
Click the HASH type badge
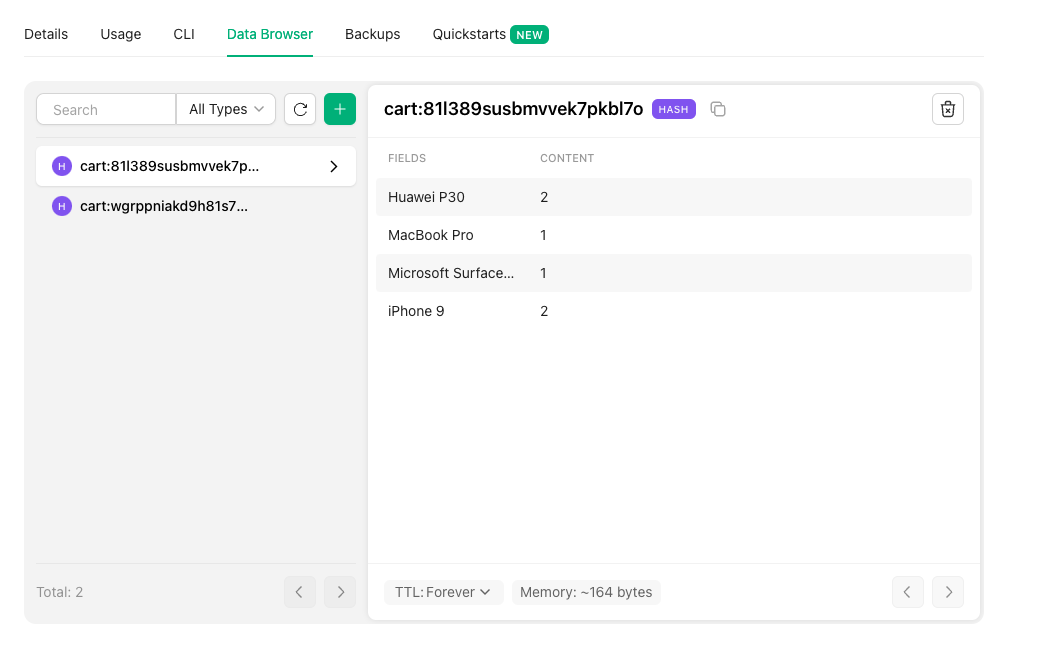pos(674,109)
